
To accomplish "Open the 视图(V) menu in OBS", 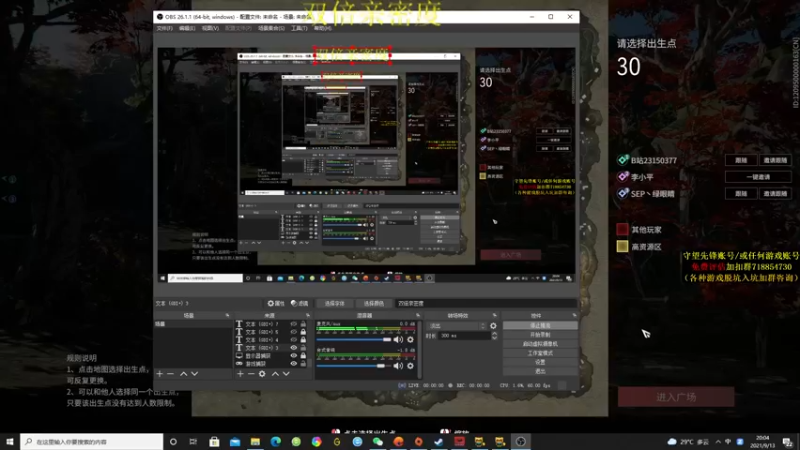I will 210,29.
